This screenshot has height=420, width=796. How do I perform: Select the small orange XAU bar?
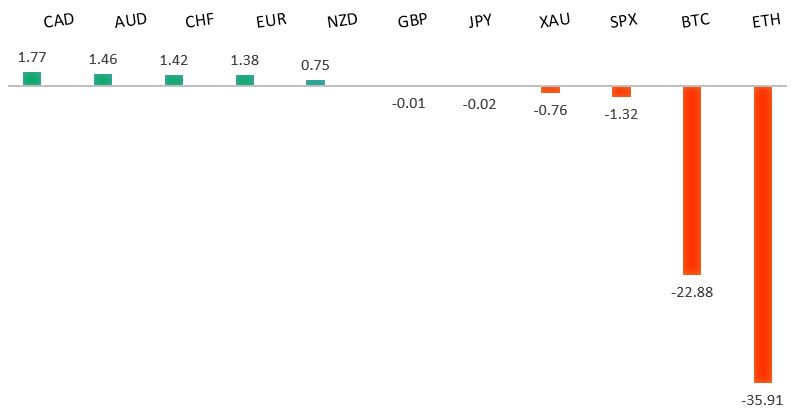(551, 90)
